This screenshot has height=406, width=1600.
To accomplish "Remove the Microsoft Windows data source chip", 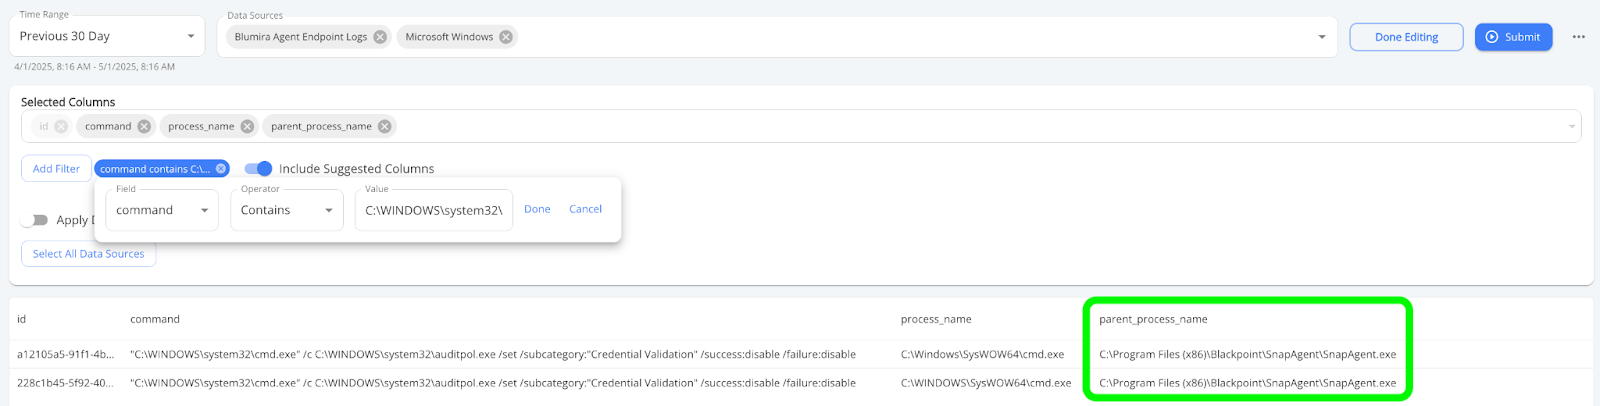I will point(506,37).
